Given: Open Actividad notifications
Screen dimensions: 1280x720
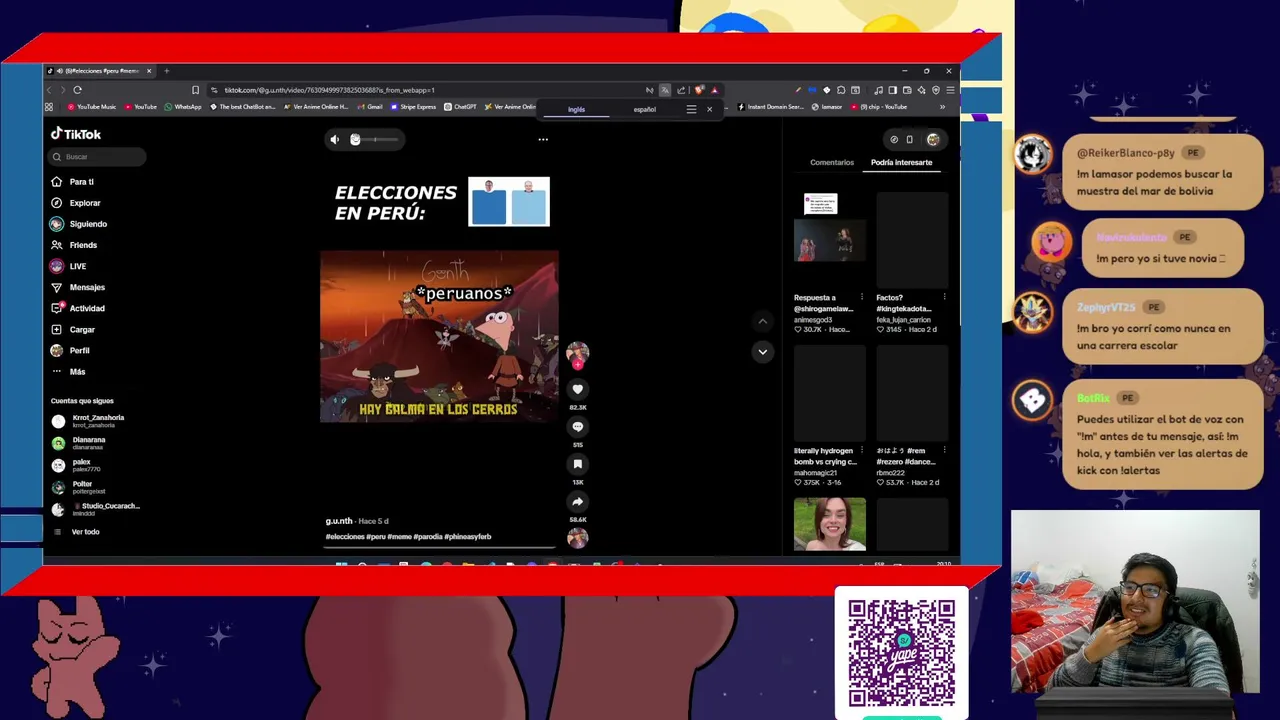Looking at the screenshot, I should coord(78,308).
